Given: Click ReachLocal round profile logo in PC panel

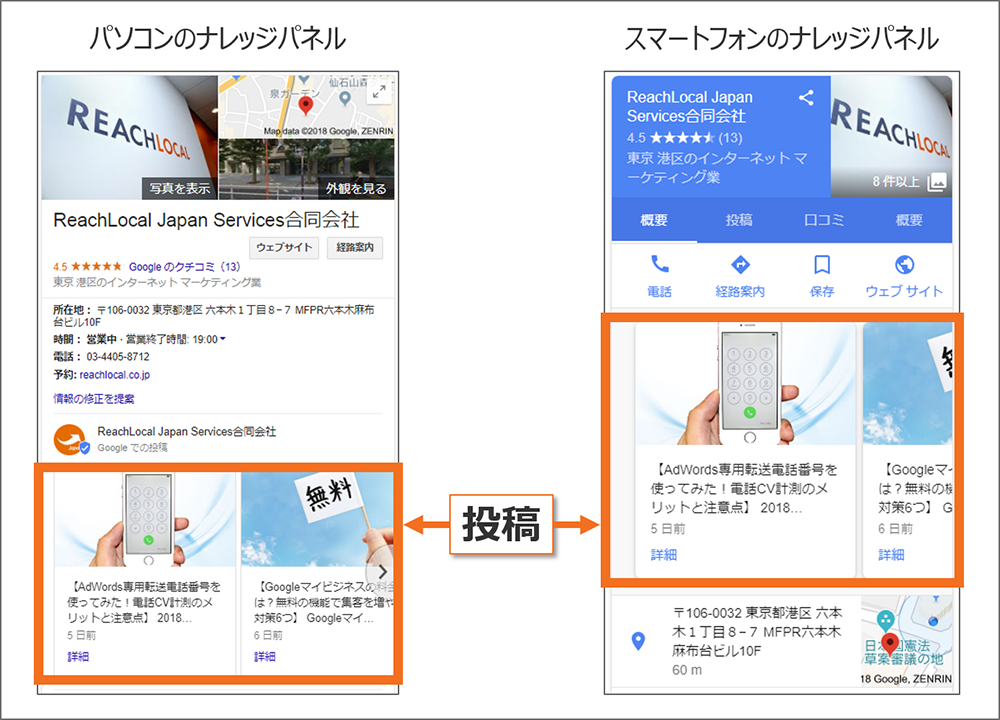Looking at the screenshot, I should (x=70, y=440).
